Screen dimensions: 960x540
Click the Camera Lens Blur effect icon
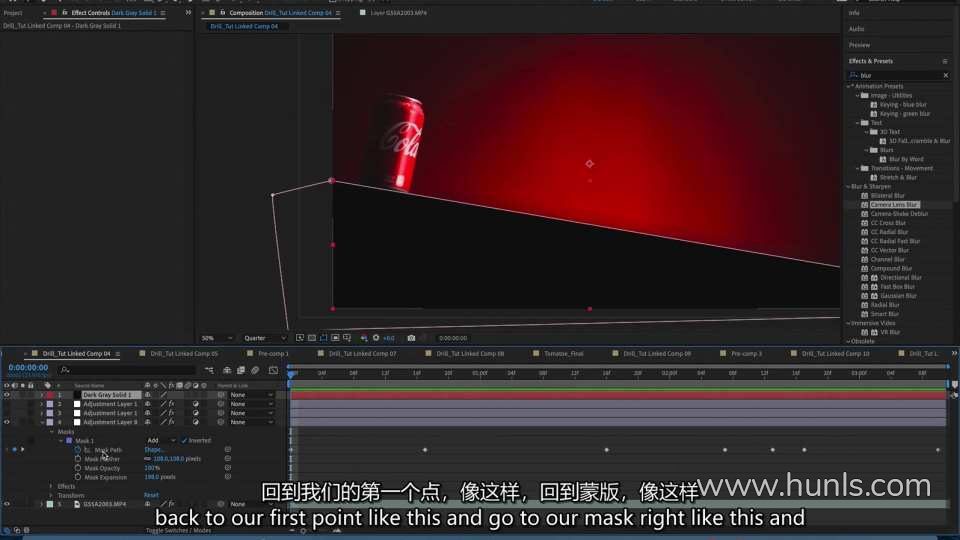click(x=864, y=204)
